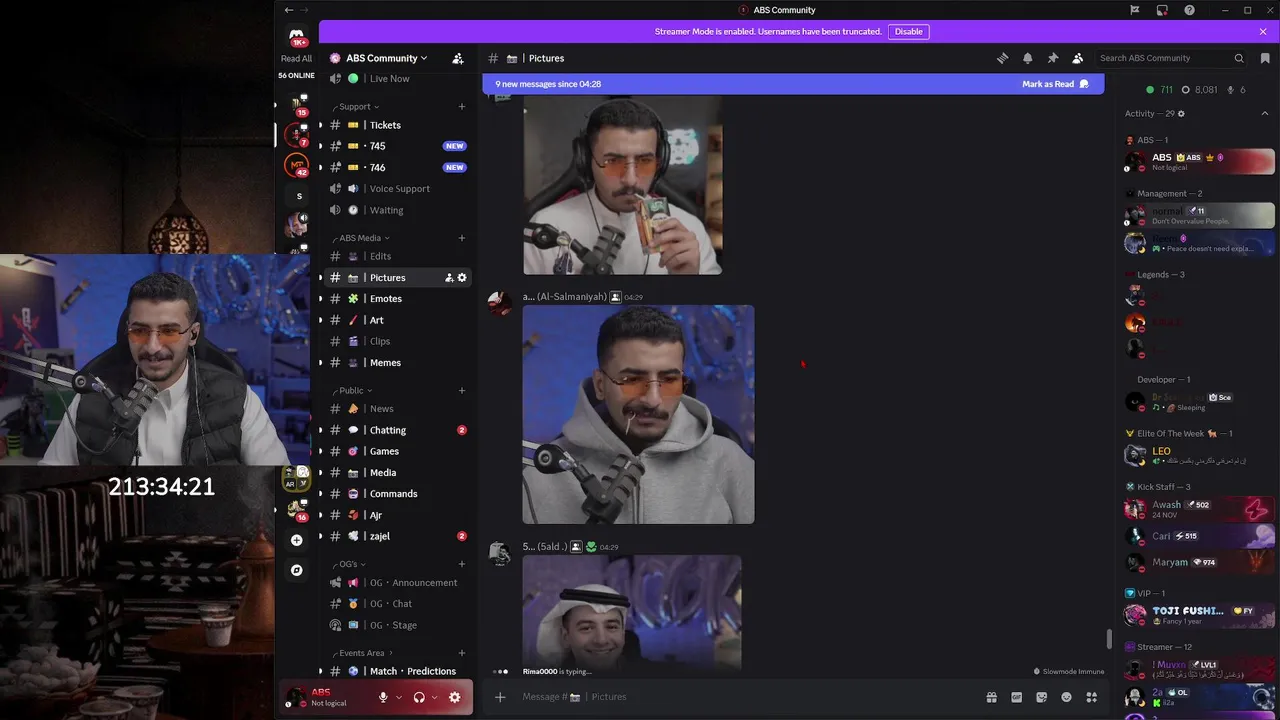Open notification settings bell icon
Viewport: 1280px width, 720px height.
(x=1027, y=58)
